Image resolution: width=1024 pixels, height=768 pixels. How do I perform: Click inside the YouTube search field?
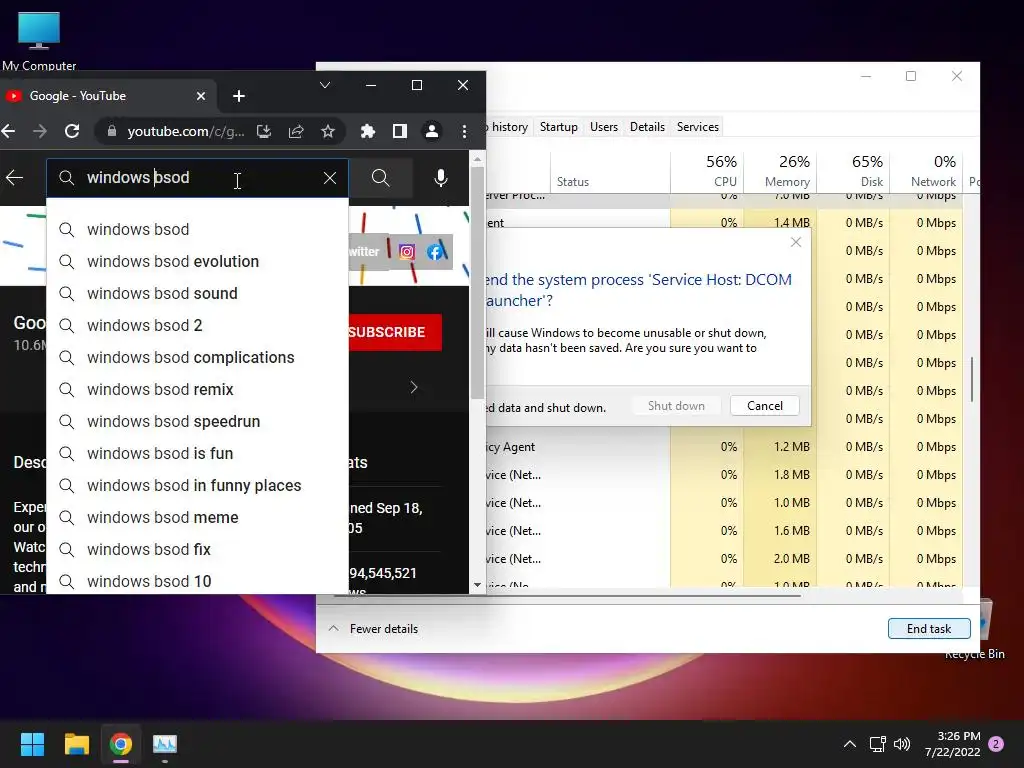197,178
